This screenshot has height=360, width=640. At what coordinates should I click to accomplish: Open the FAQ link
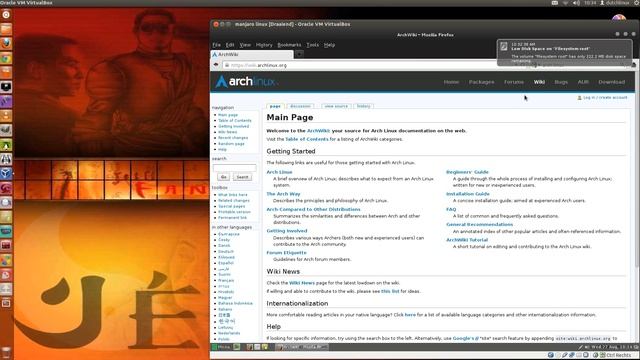tap(451, 209)
